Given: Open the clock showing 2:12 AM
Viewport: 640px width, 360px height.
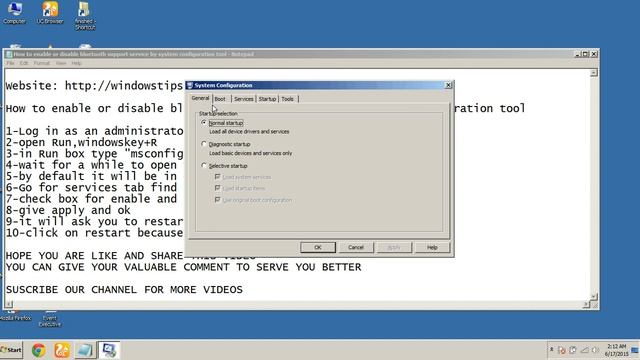Looking at the screenshot, I should pyautogui.click(x=616, y=350).
